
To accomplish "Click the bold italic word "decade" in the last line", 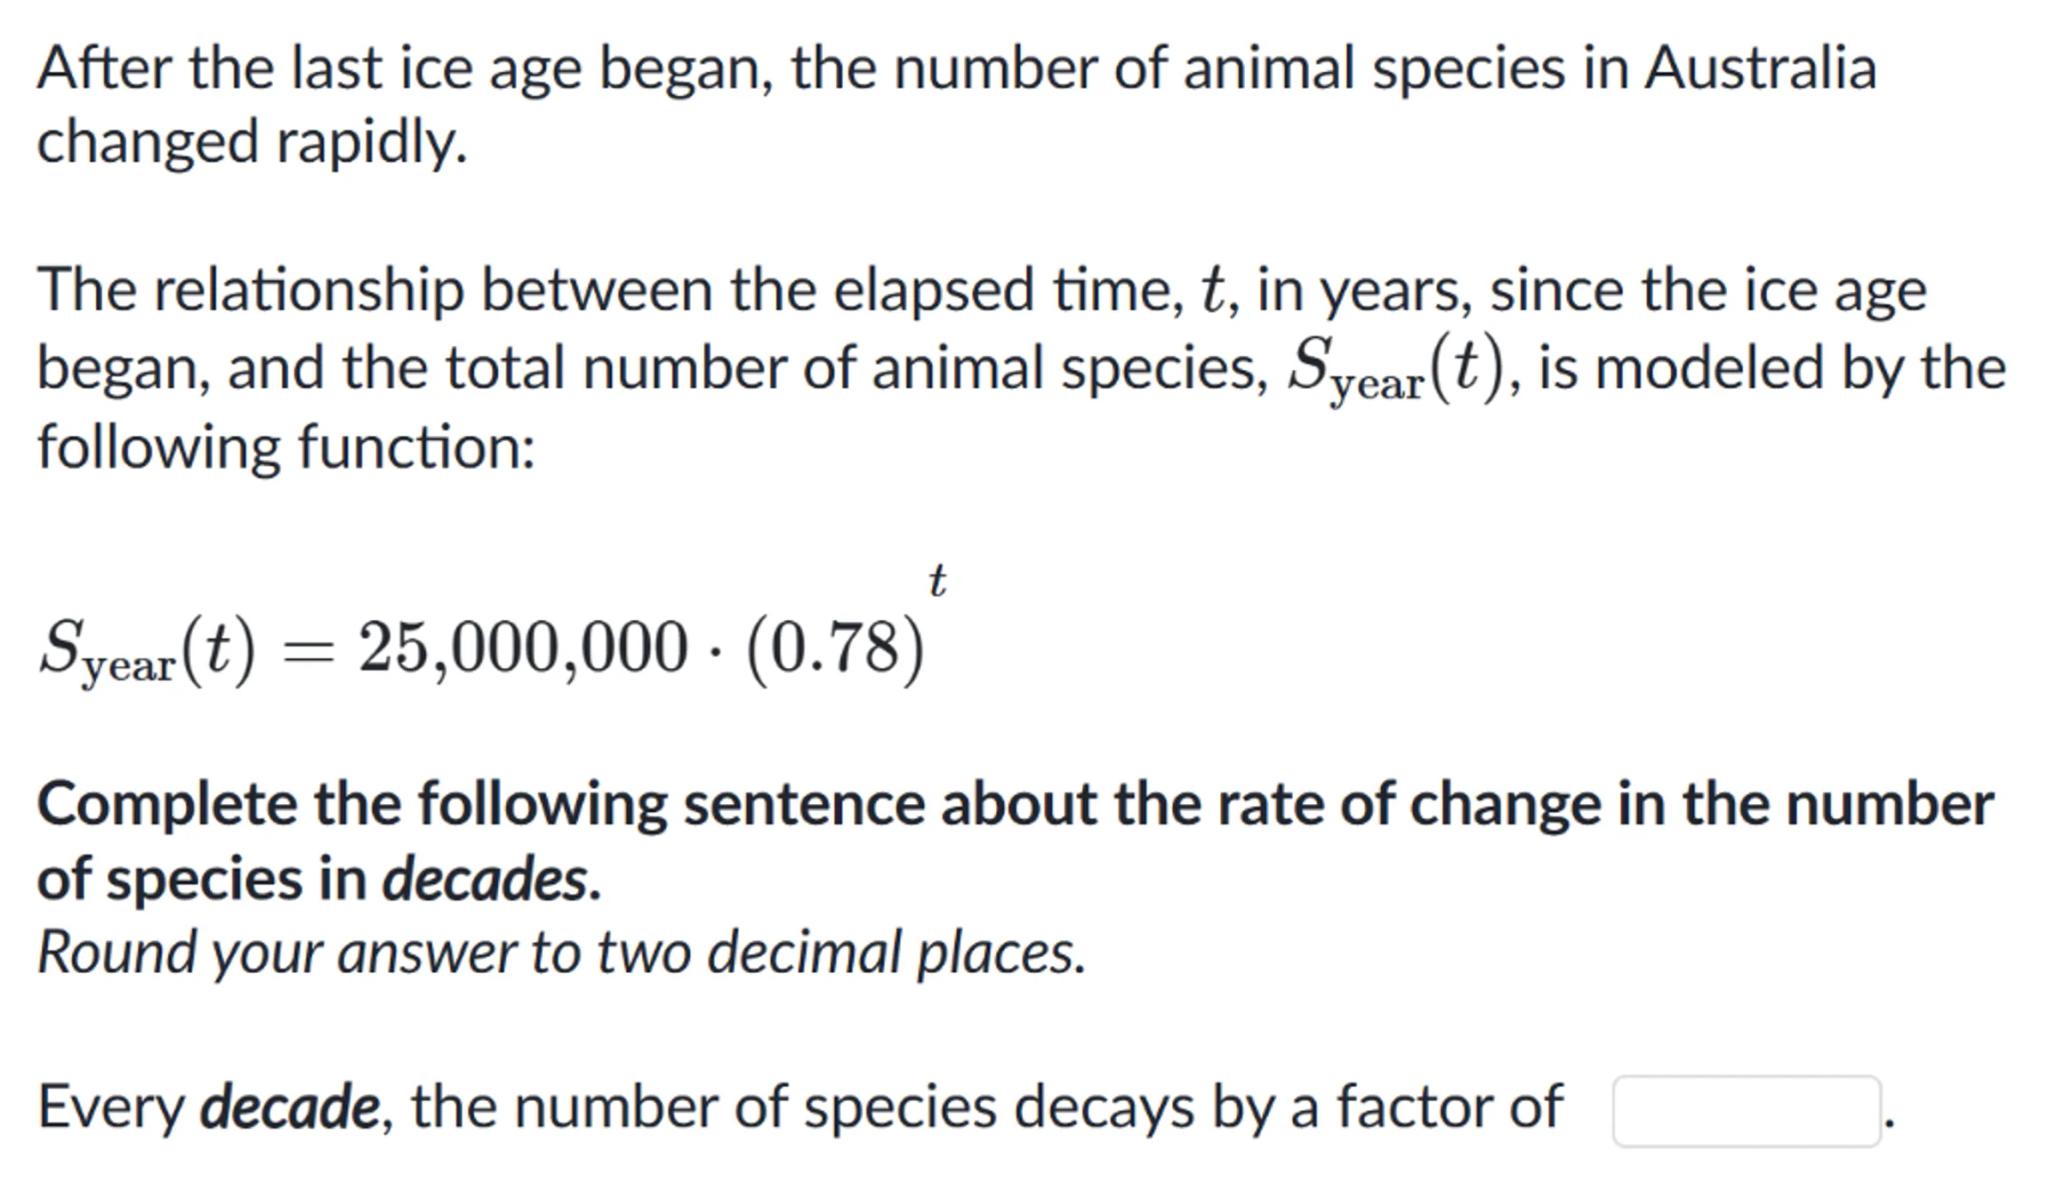I will tap(290, 1107).
